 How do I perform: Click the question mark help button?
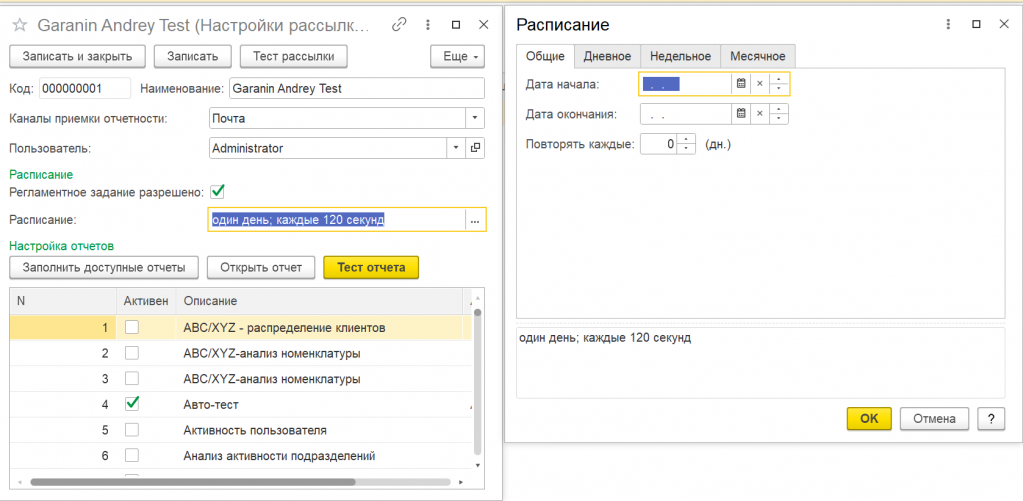[990, 419]
